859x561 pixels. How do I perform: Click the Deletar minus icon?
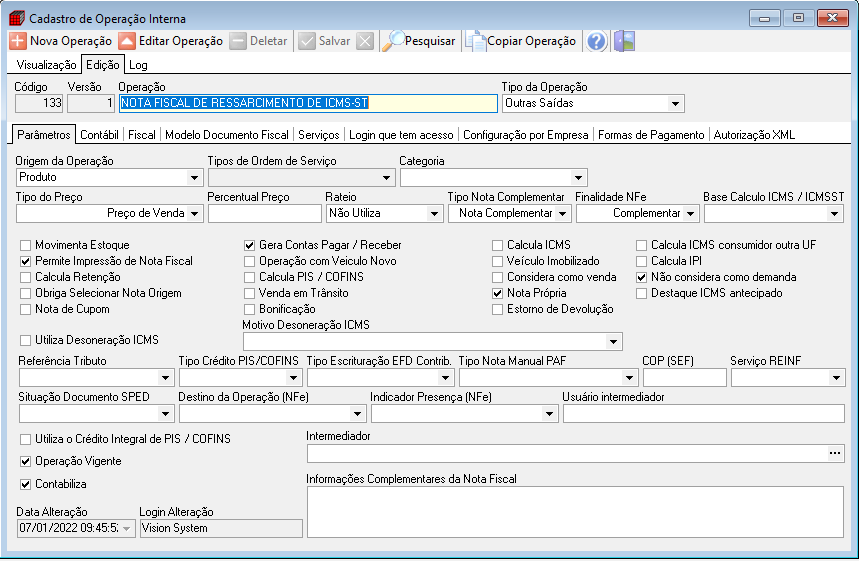click(x=238, y=41)
